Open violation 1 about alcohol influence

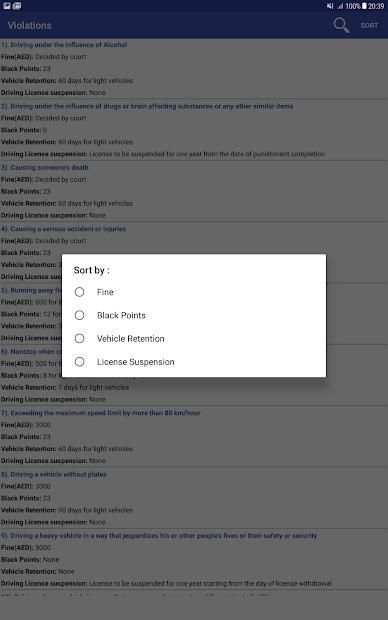[x=64, y=45]
